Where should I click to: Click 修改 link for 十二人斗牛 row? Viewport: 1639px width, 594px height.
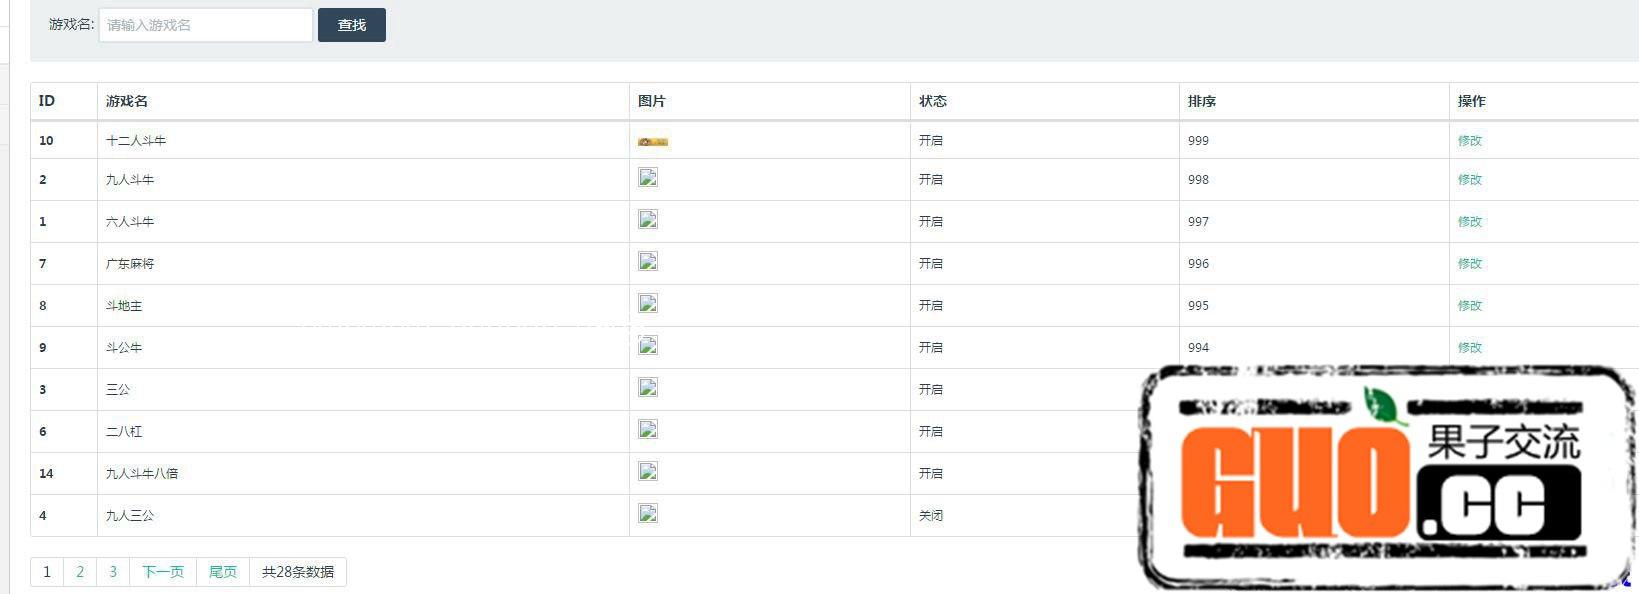(x=1469, y=141)
